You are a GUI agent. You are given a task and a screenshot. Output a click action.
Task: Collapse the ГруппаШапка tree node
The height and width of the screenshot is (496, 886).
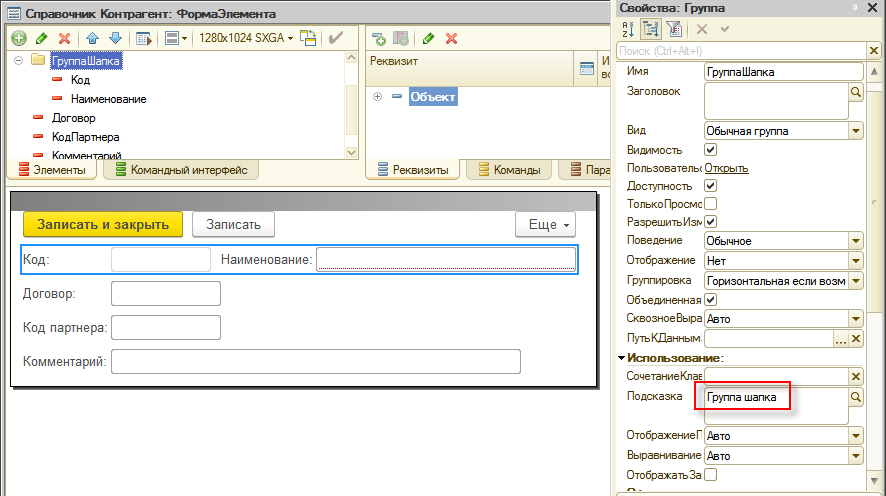click(x=18, y=60)
